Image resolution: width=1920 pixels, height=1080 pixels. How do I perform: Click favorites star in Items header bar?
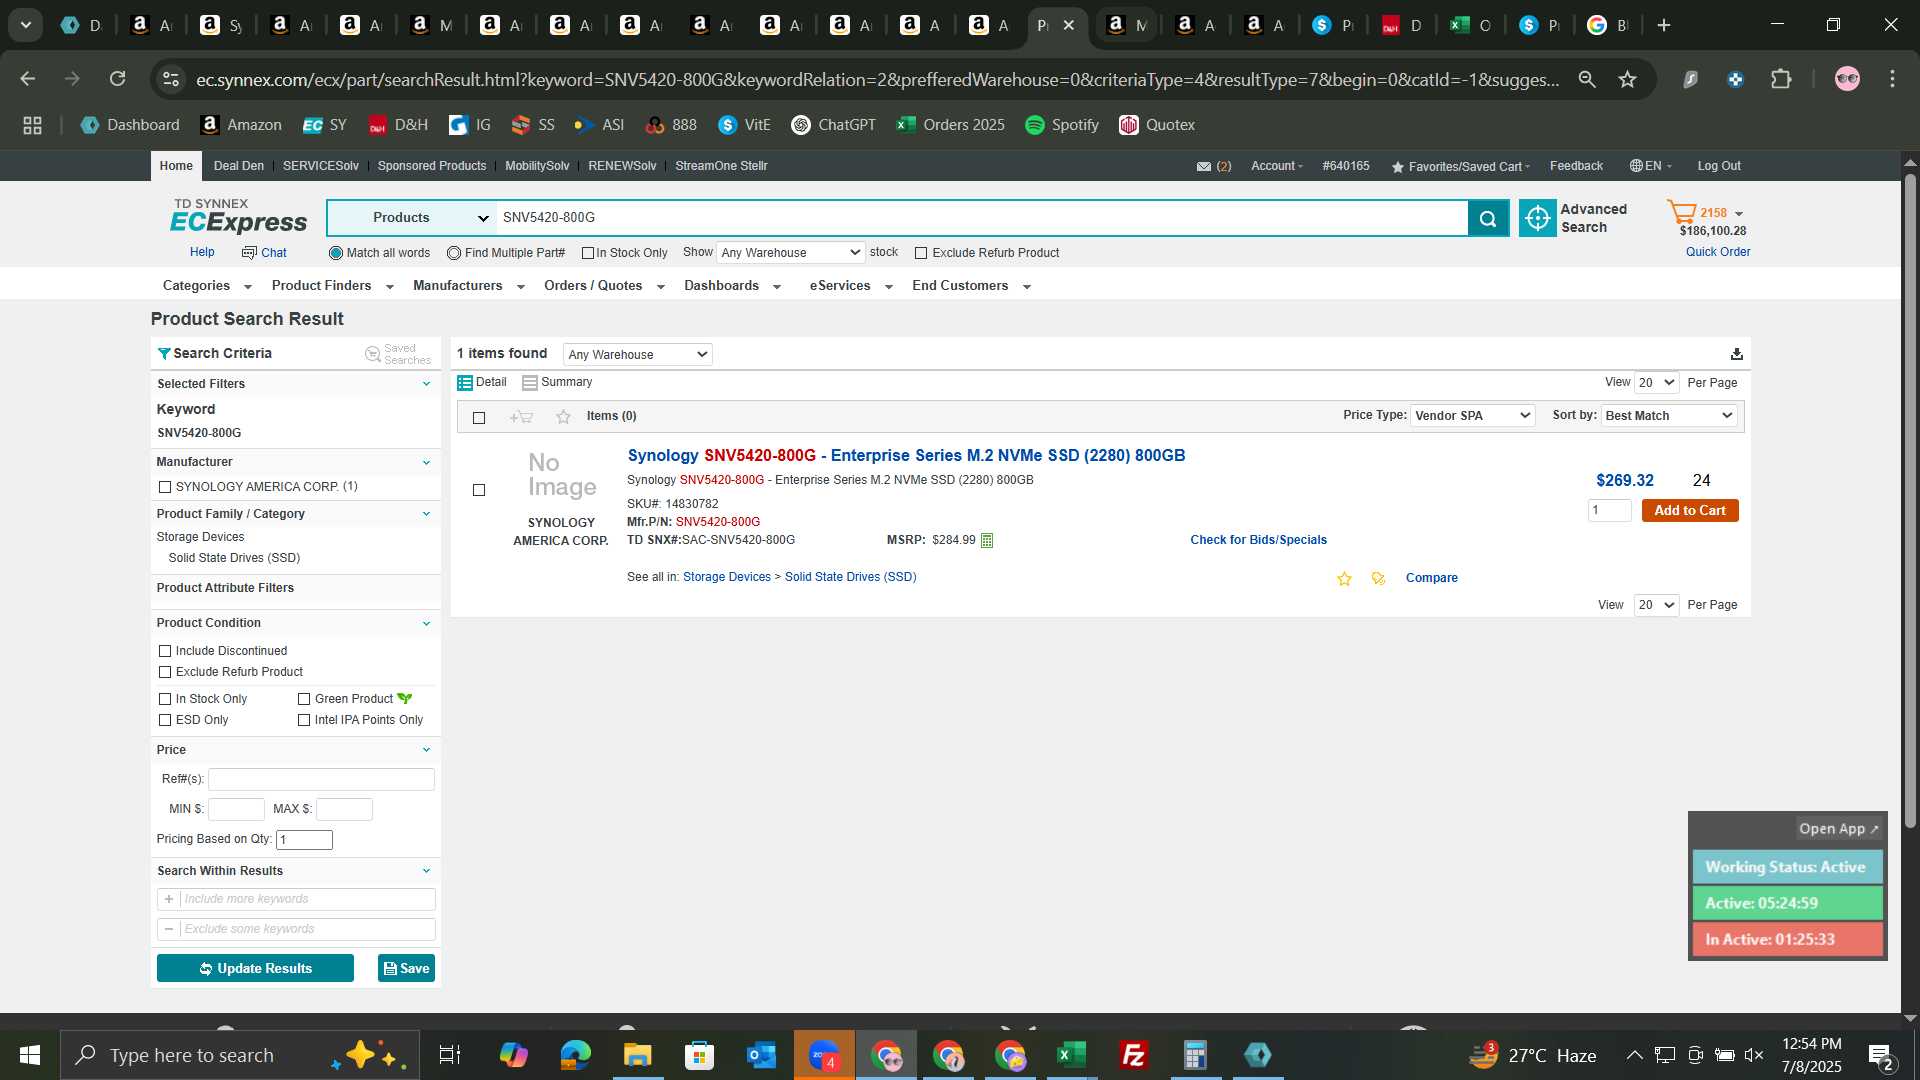click(x=563, y=417)
